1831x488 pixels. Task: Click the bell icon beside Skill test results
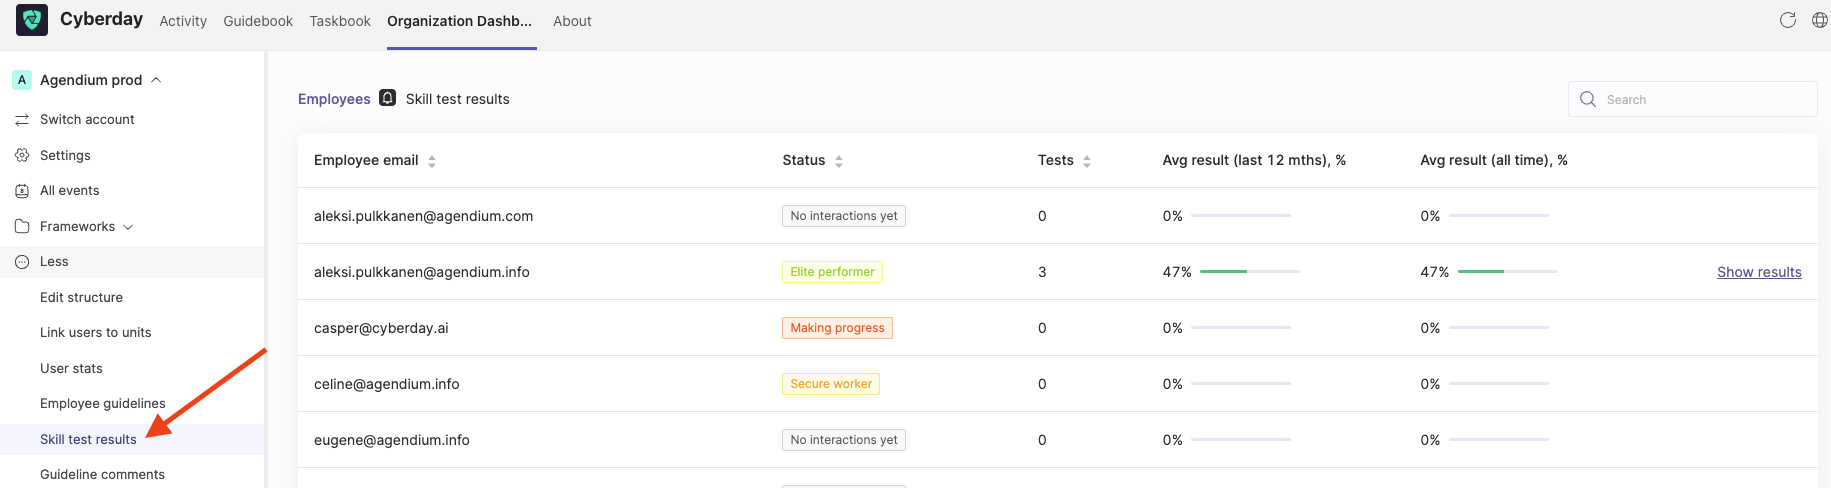coord(388,98)
